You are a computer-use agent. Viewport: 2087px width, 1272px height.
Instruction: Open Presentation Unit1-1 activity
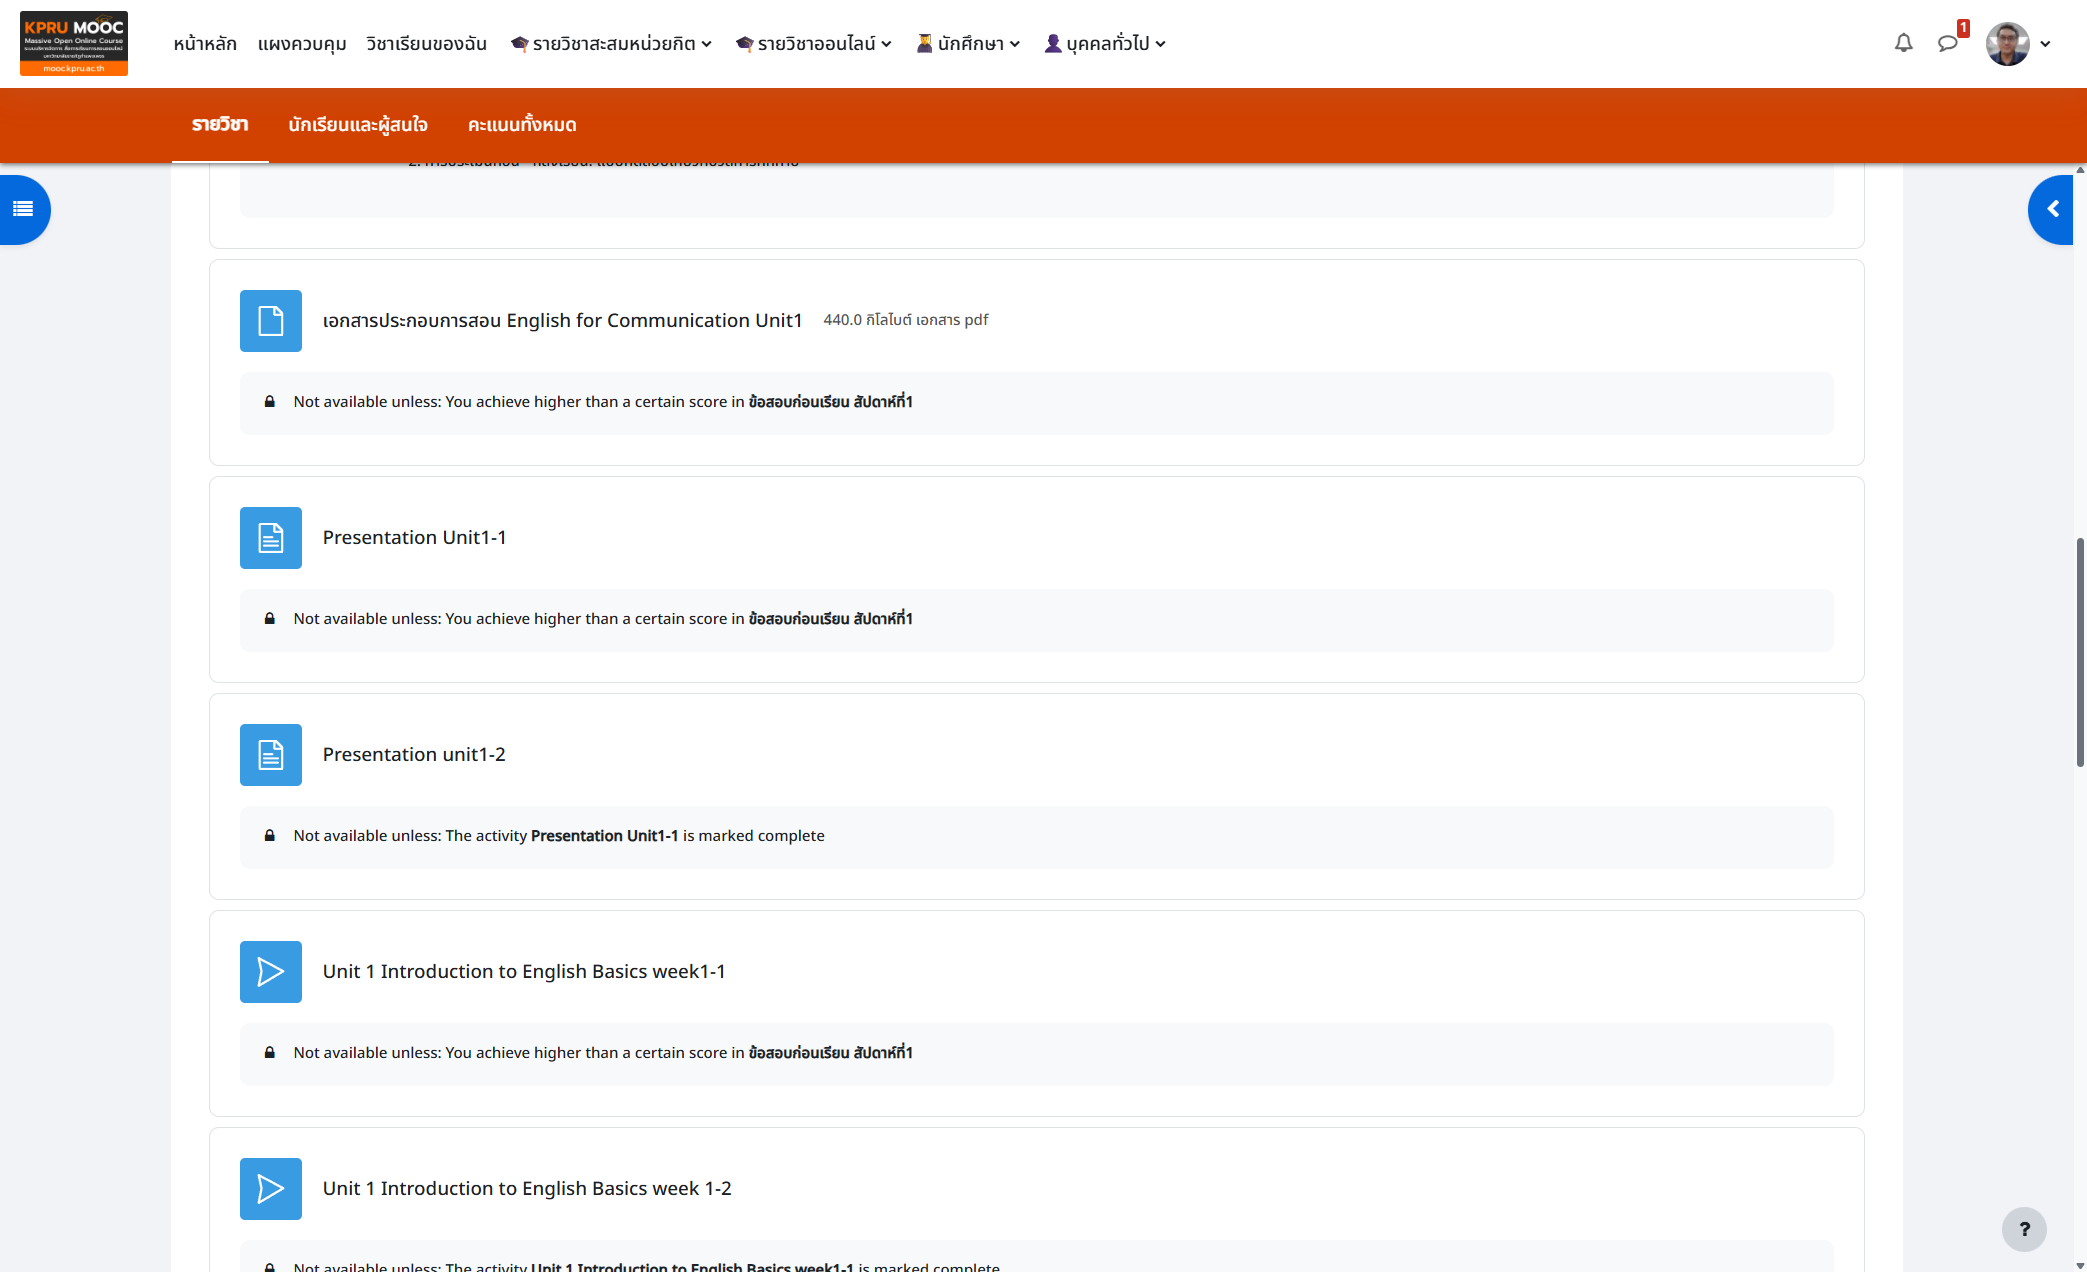click(x=414, y=537)
